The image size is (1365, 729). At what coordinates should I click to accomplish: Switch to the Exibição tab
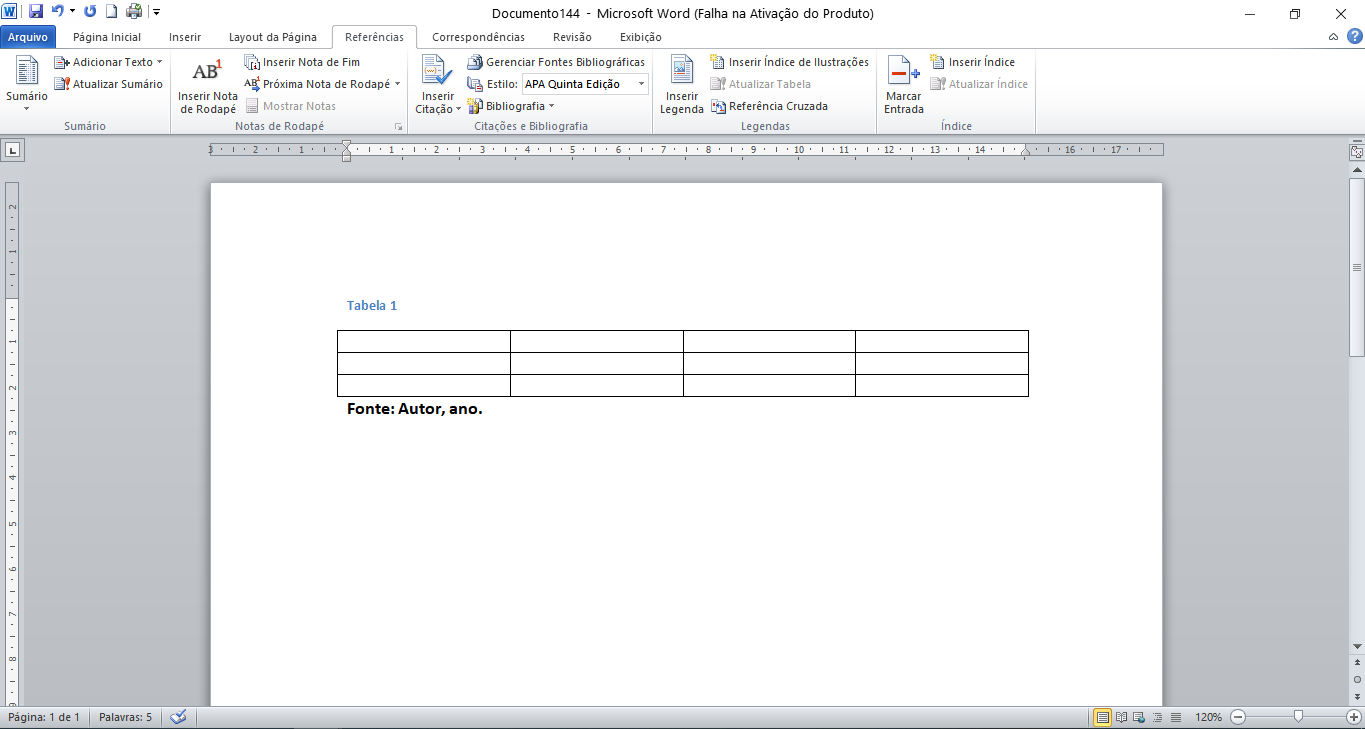[x=641, y=37]
